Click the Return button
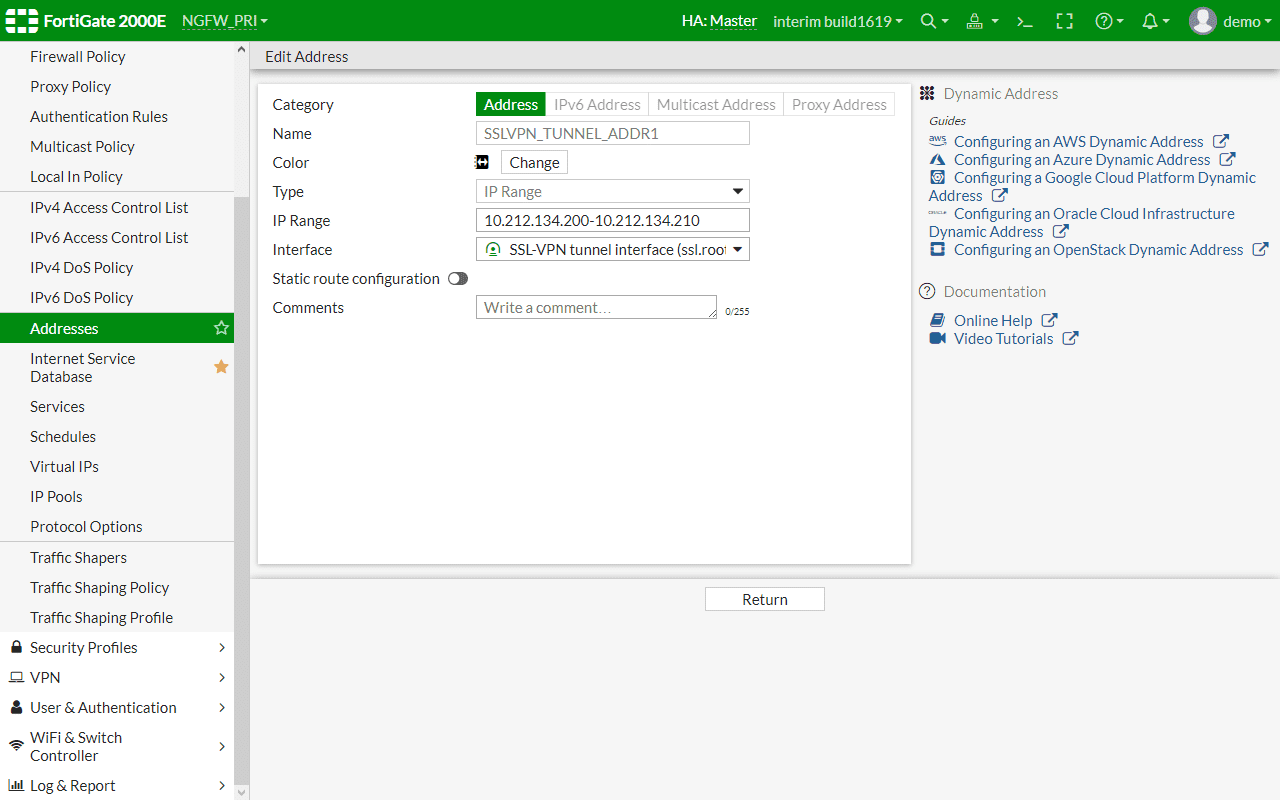Viewport: 1280px width, 800px height. (x=765, y=599)
